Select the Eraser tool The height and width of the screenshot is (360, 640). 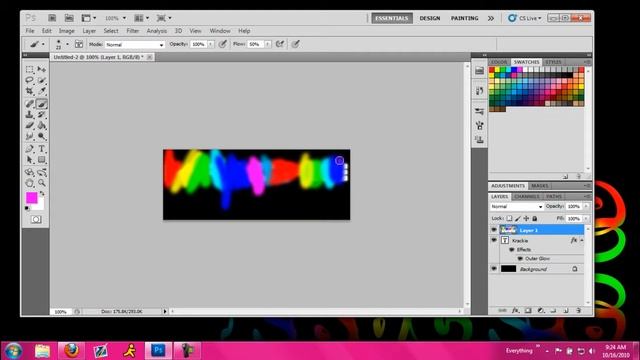[x=29, y=125]
